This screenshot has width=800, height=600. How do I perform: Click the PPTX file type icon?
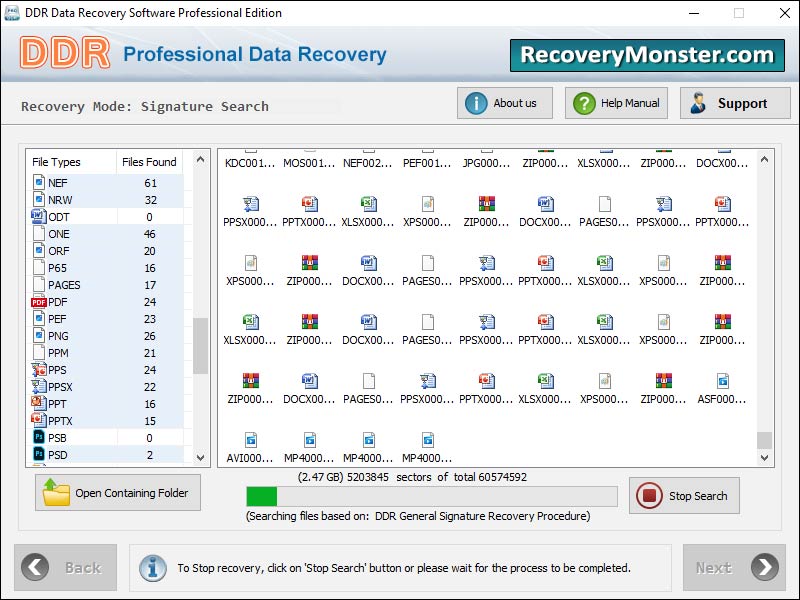tap(39, 420)
